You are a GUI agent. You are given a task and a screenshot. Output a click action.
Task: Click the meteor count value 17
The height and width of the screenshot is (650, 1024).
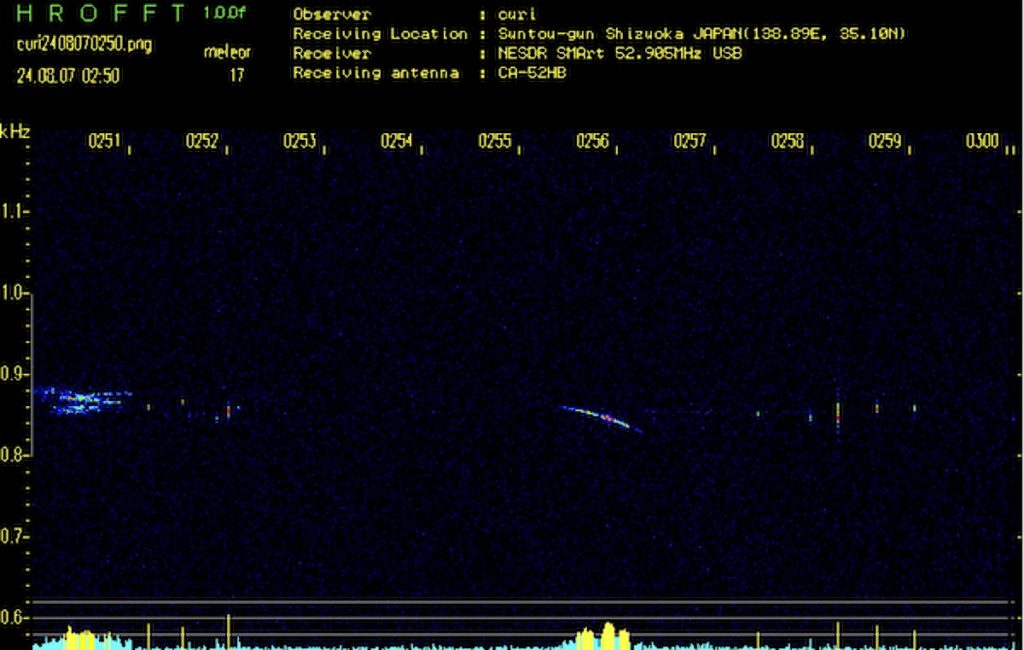[237, 74]
